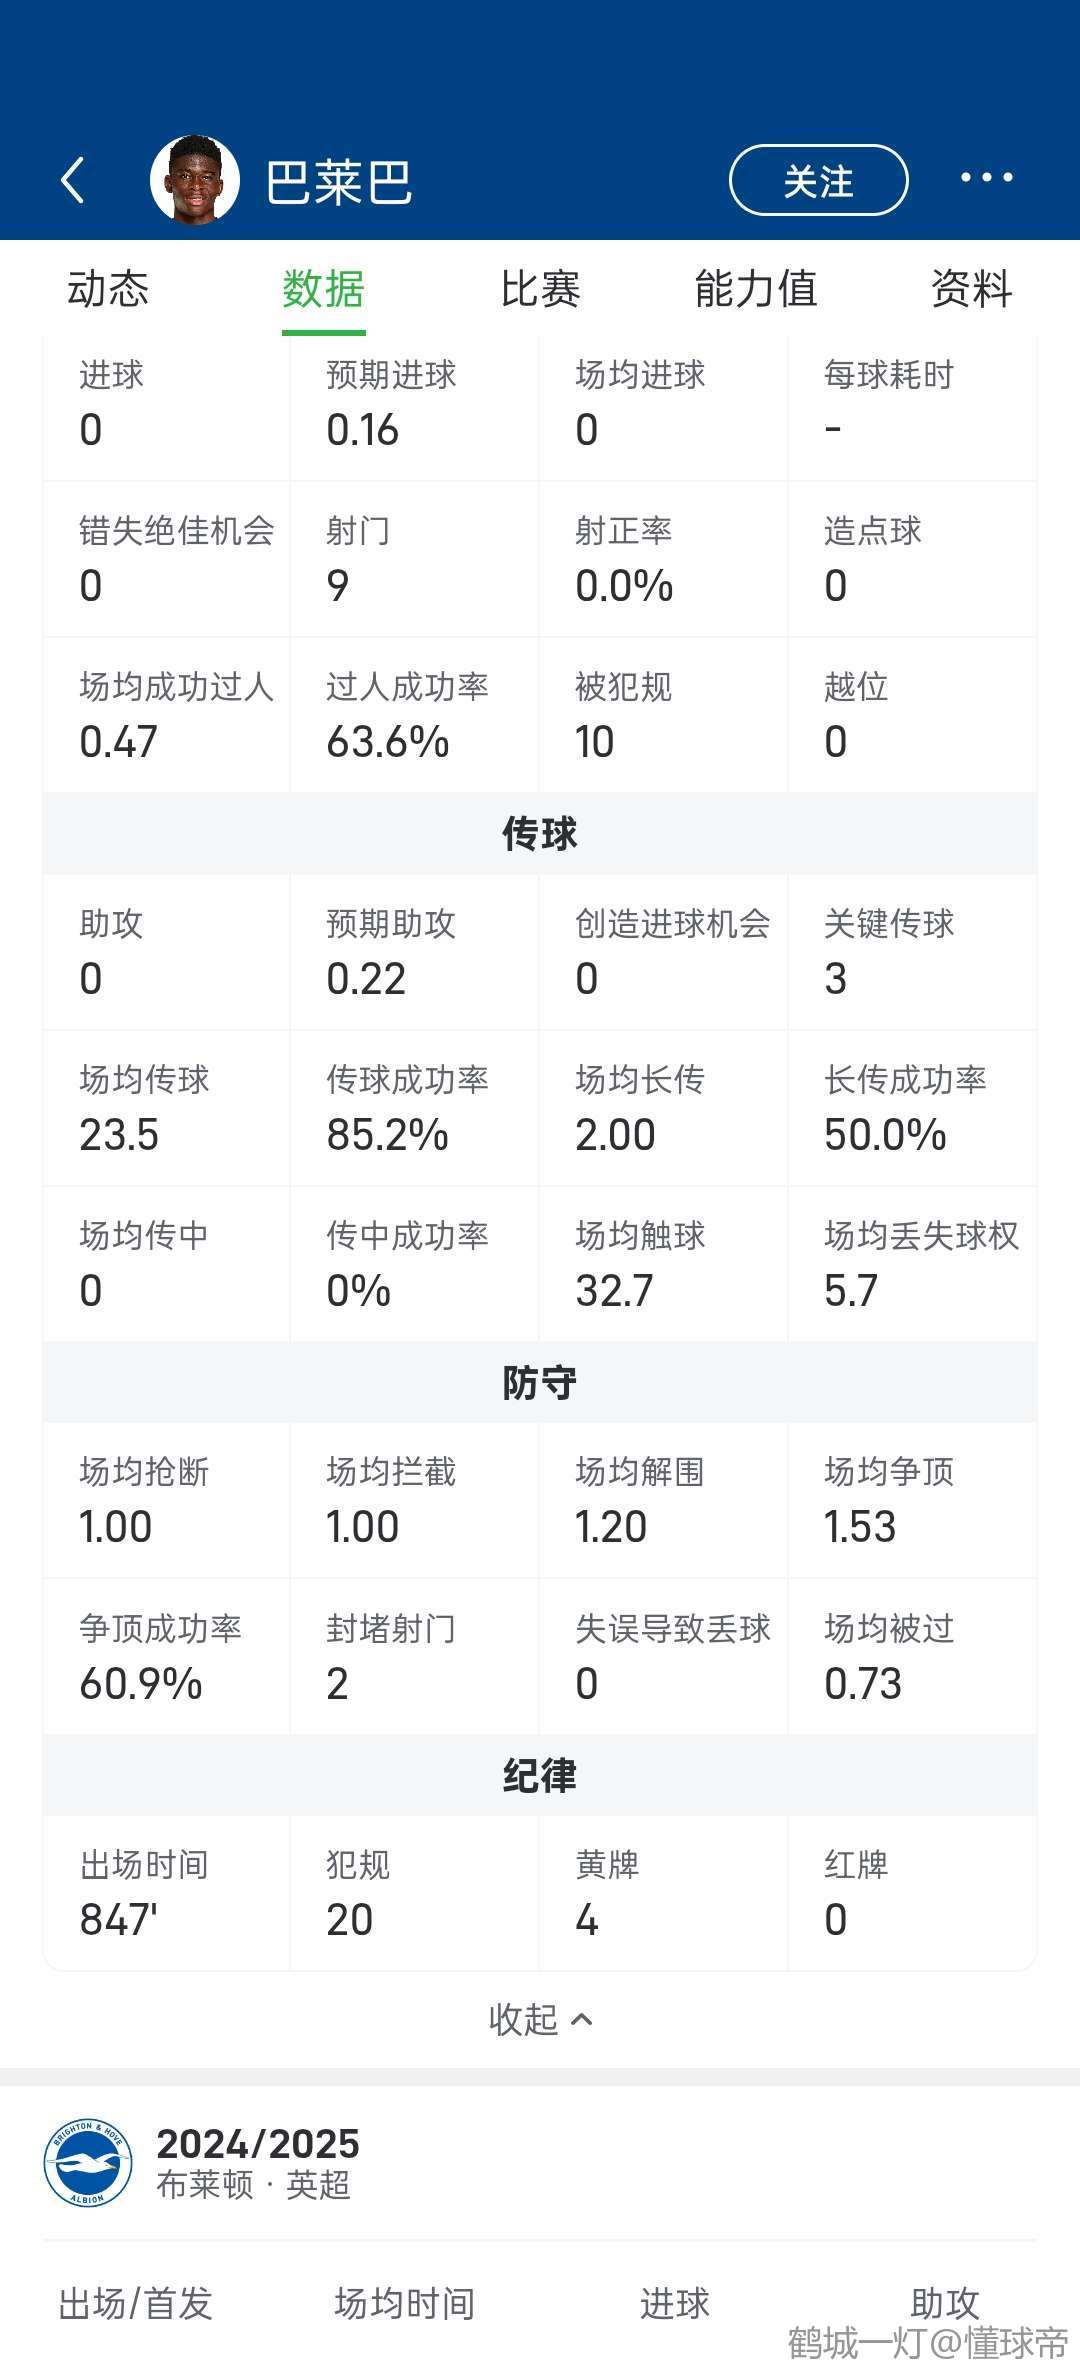Tap the 2024/2025 season heading
This screenshot has height=2374, width=1080.
click(258, 2144)
